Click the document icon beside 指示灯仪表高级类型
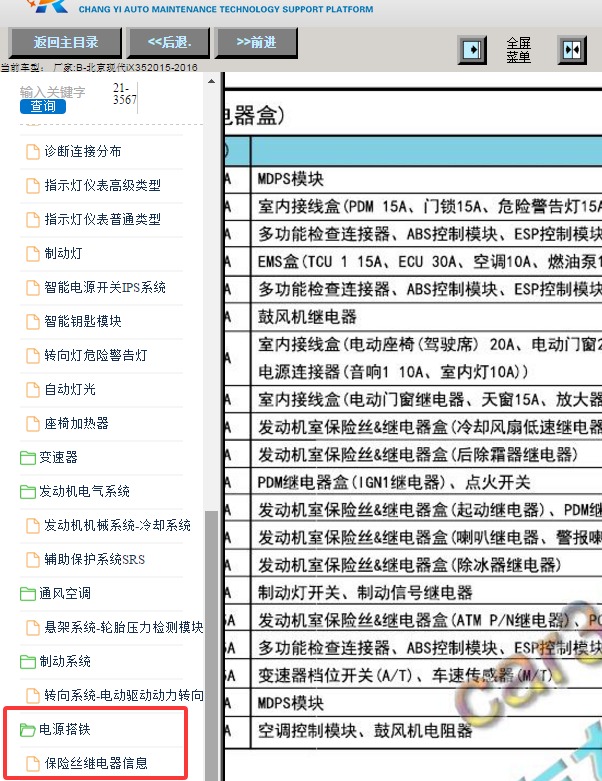602x781 pixels. (x=33, y=186)
